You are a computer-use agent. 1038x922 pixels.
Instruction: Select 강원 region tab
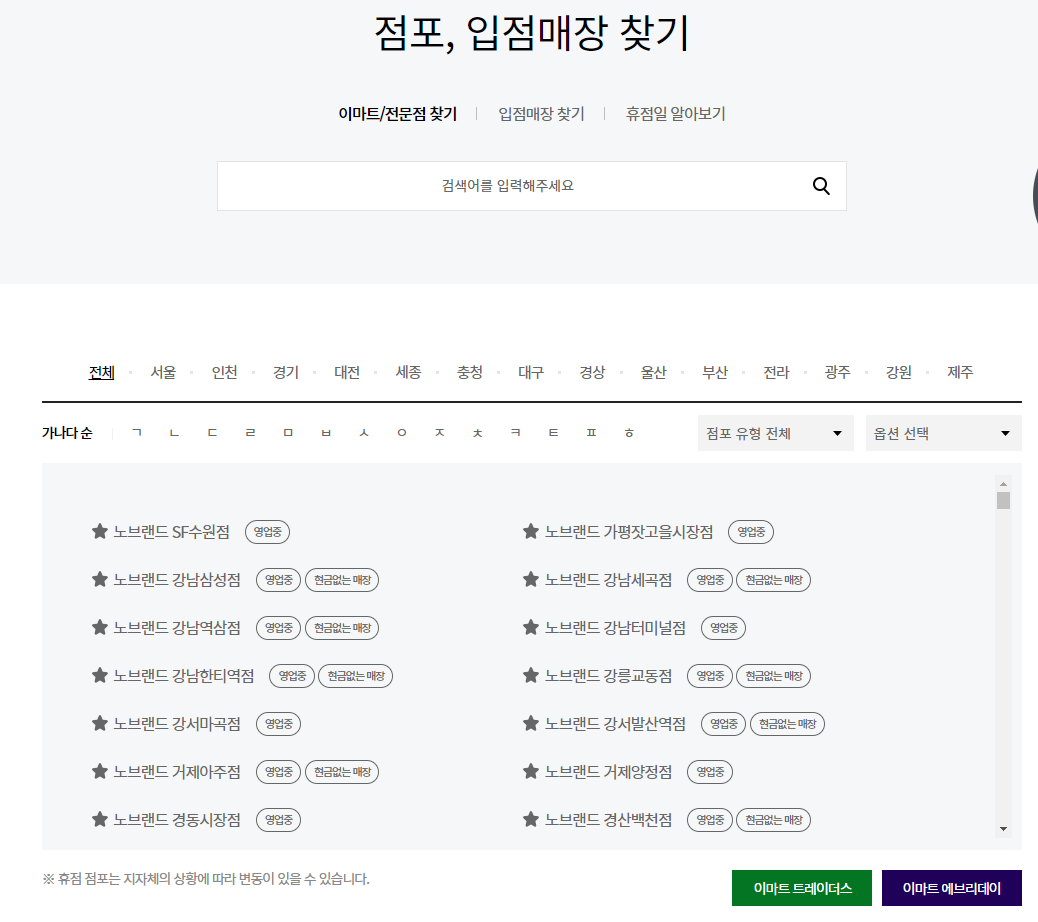click(899, 373)
